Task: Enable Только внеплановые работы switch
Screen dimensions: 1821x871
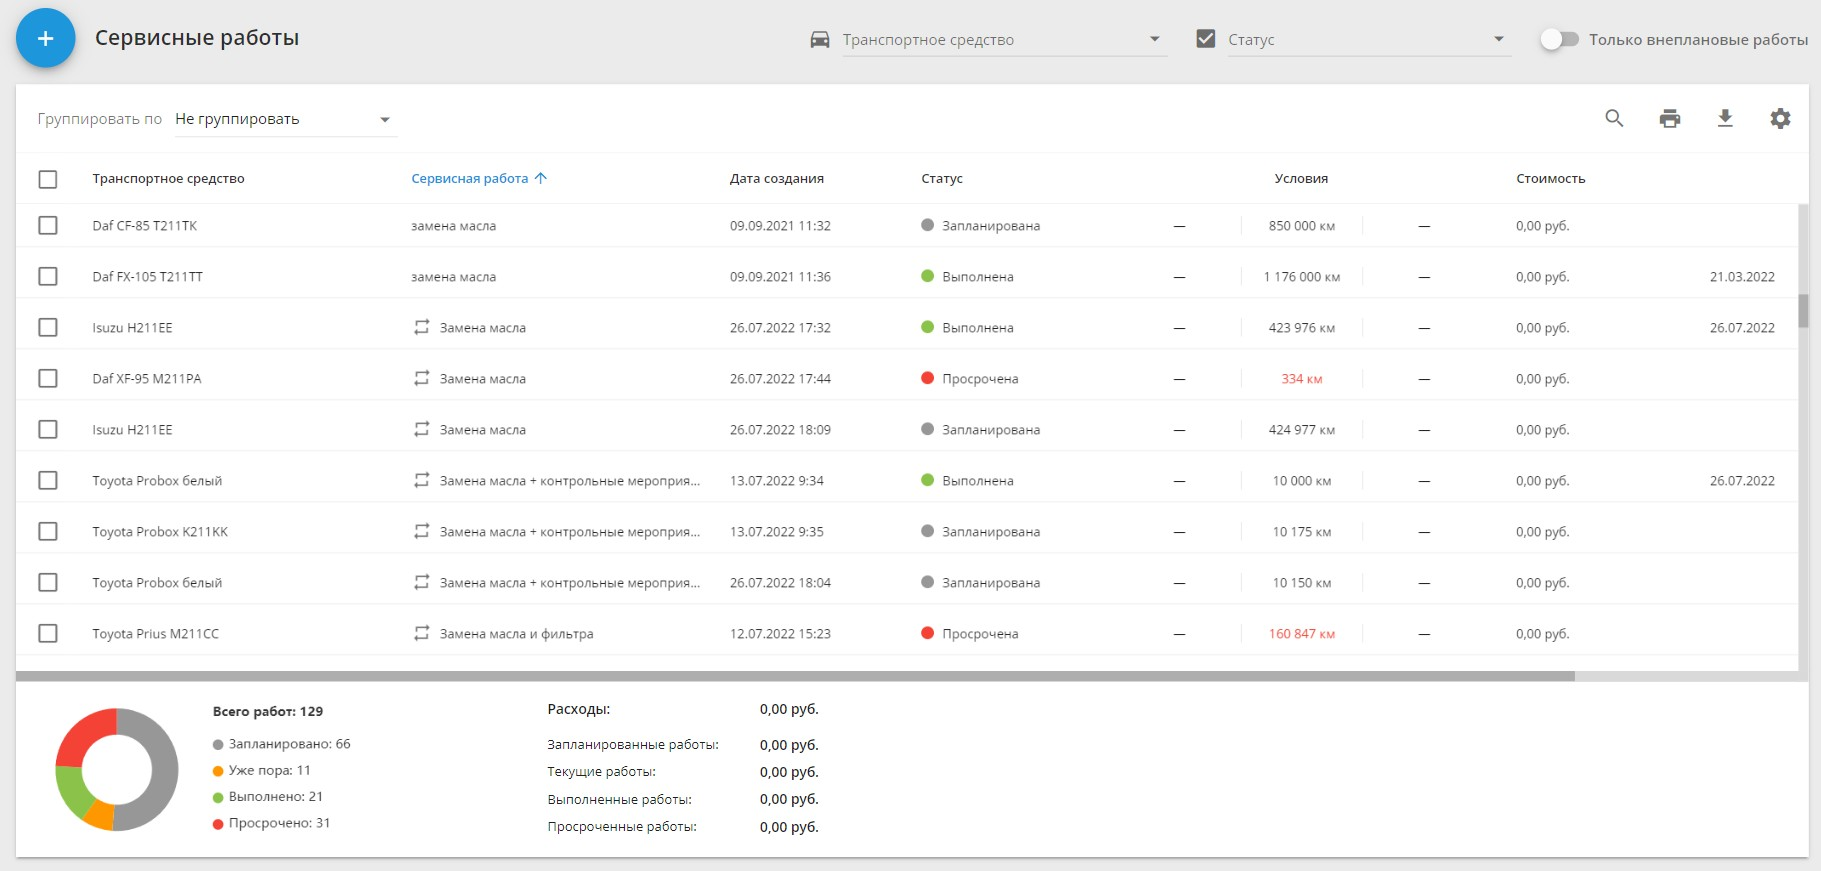Action: click(1559, 39)
